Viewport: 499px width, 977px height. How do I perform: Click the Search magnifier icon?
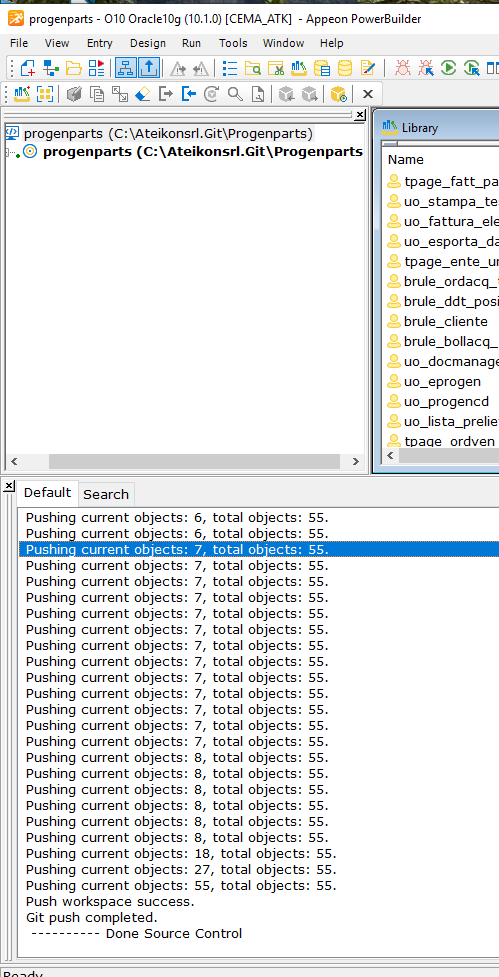tap(235, 94)
